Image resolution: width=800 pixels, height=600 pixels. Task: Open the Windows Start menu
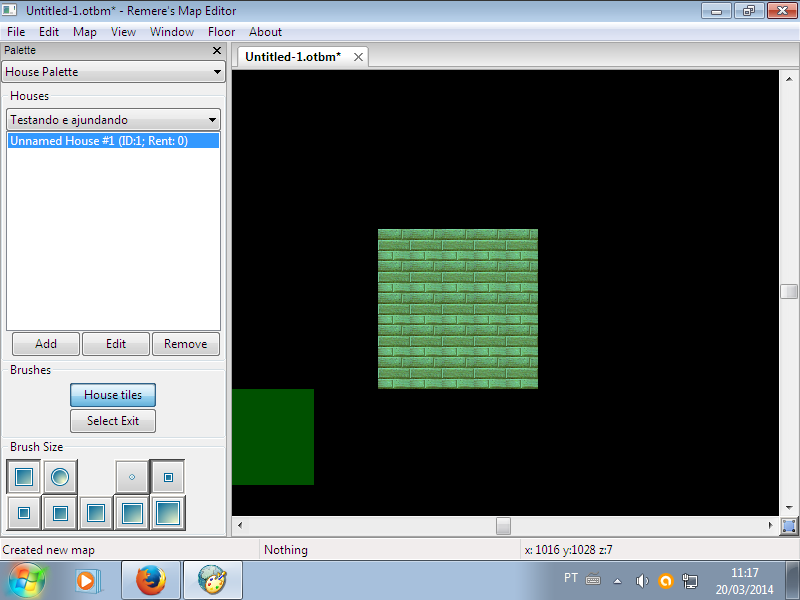tap(27, 581)
